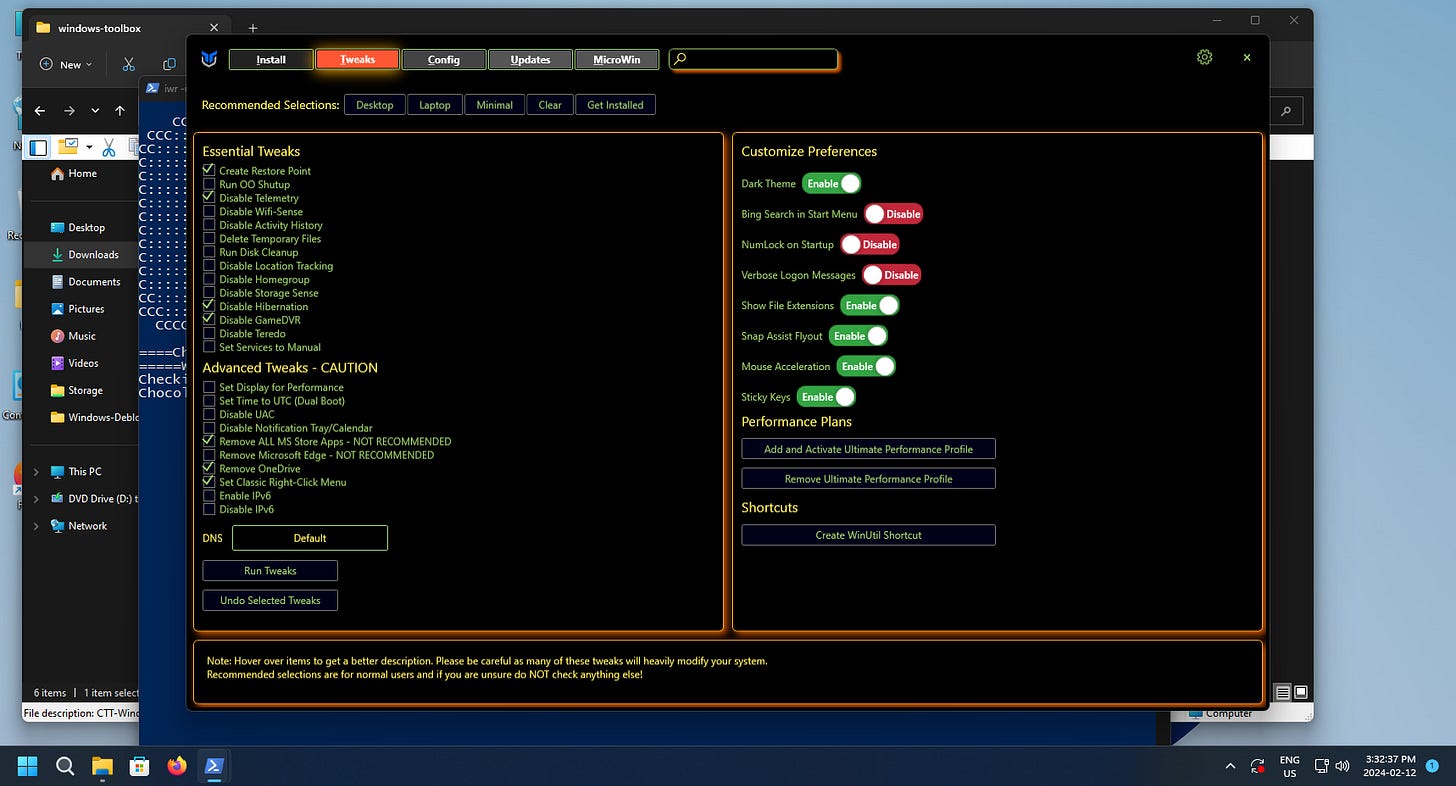Check Disable Wifi-Sense

pyautogui.click(x=209, y=211)
